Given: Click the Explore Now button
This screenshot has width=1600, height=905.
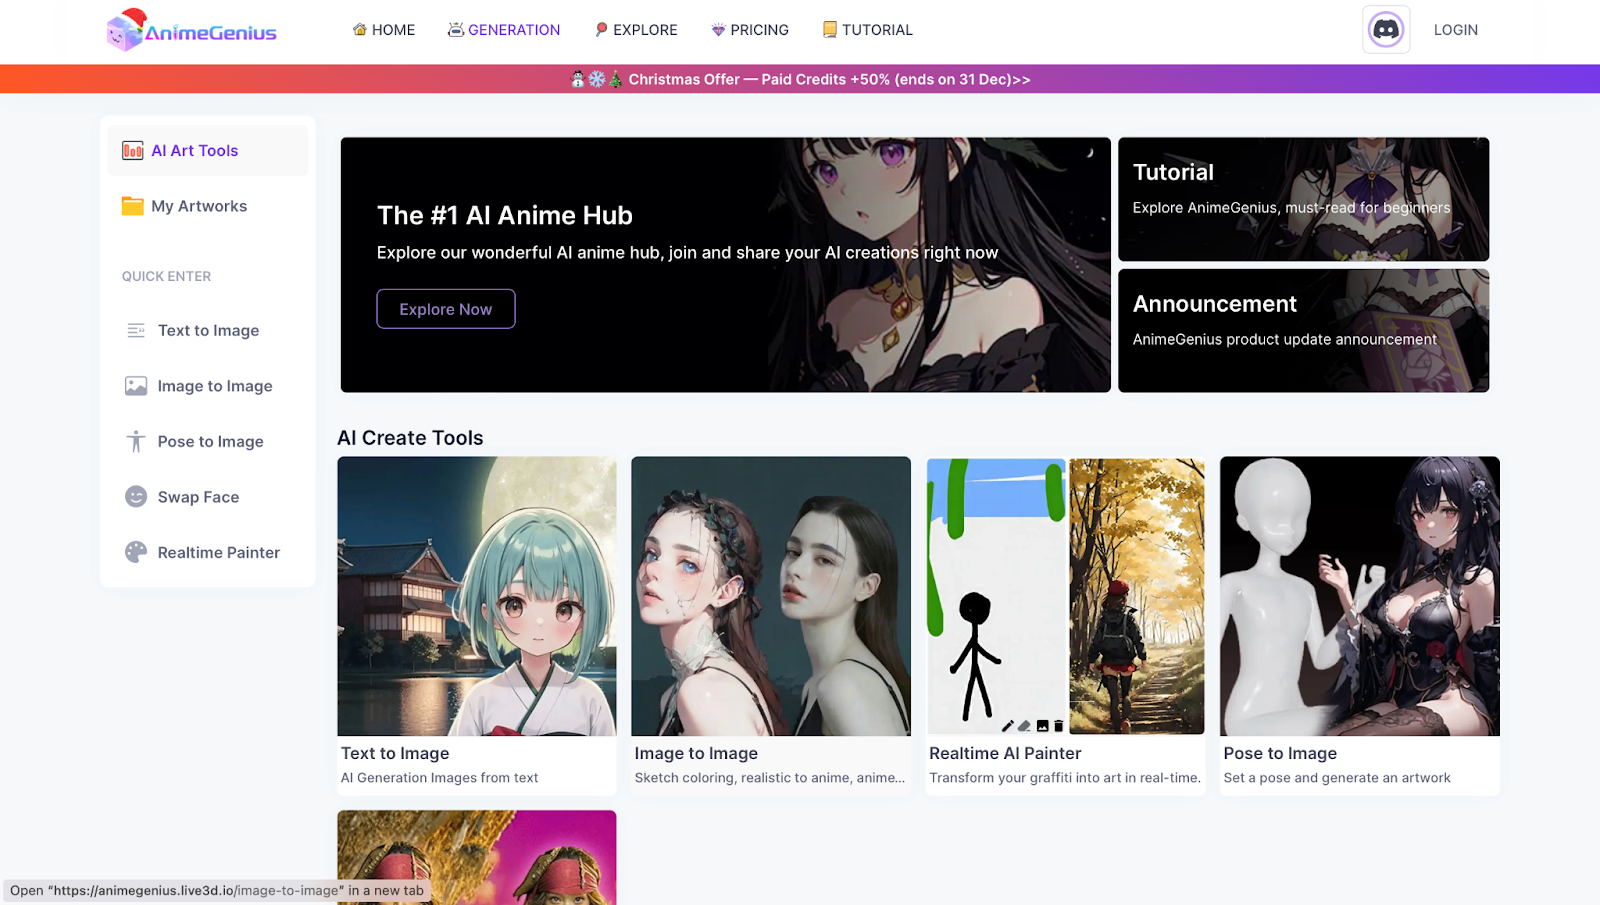Looking at the screenshot, I should click(446, 309).
